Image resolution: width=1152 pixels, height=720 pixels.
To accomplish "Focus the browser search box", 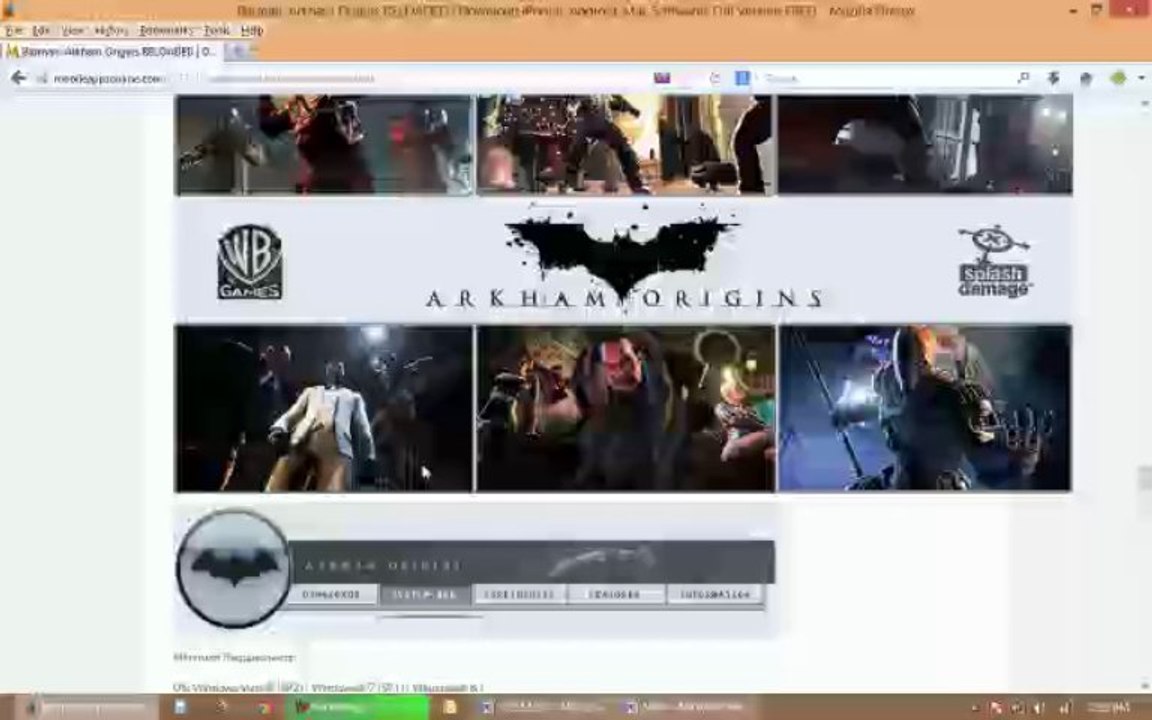I will pyautogui.click(x=885, y=78).
